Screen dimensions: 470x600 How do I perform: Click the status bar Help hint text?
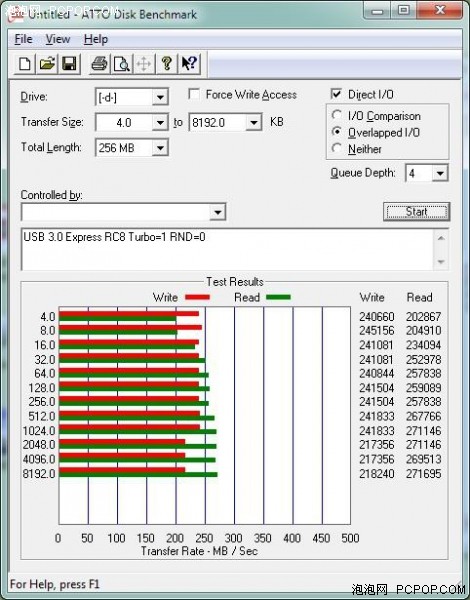pos(54,584)
